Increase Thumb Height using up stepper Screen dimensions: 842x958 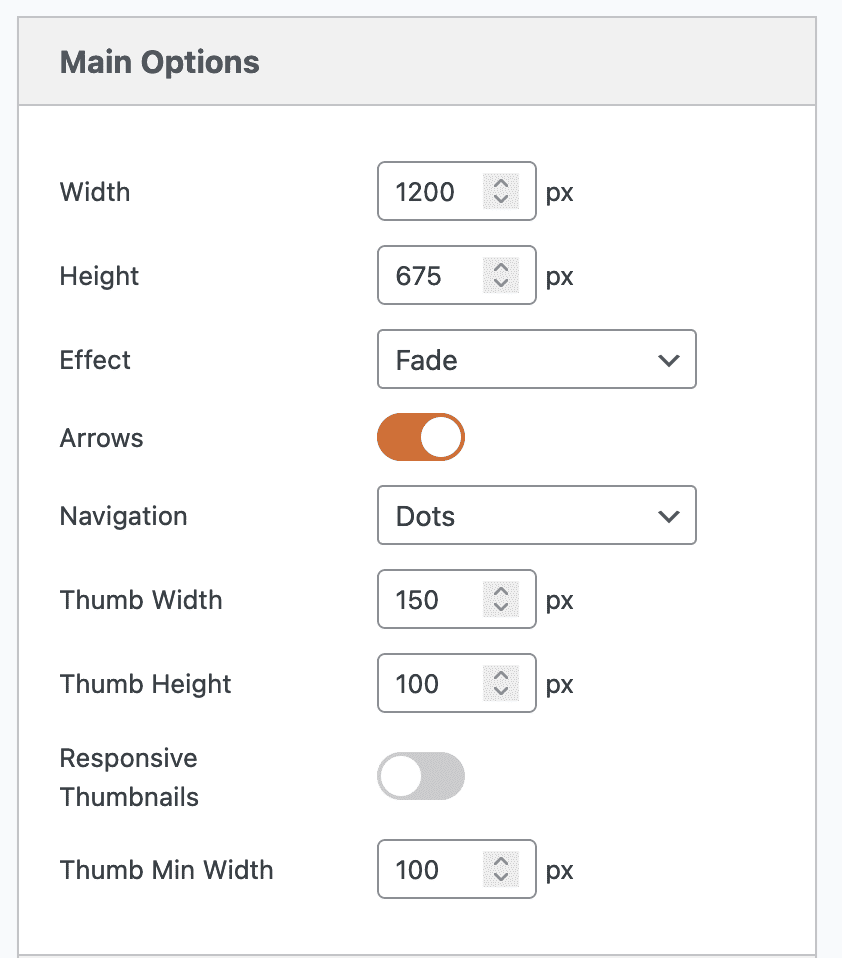(501, 675)
